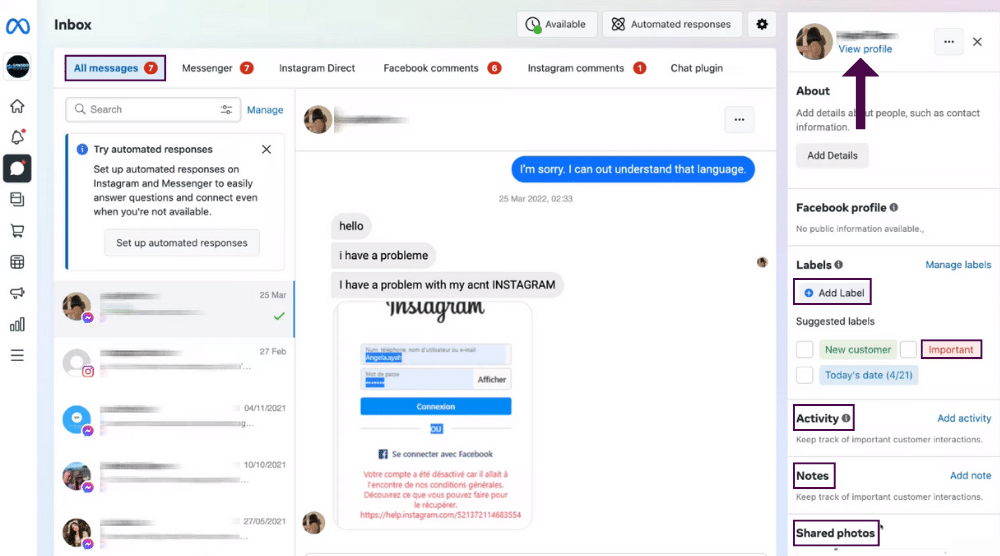Select the Inbox chat bubble icon
This screenshot has width=1000, height=556.
tap(17, 168)
